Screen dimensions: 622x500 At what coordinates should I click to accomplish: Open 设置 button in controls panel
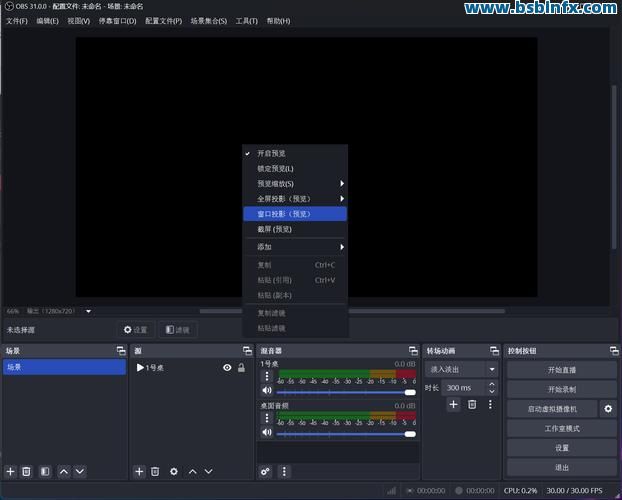562,448
